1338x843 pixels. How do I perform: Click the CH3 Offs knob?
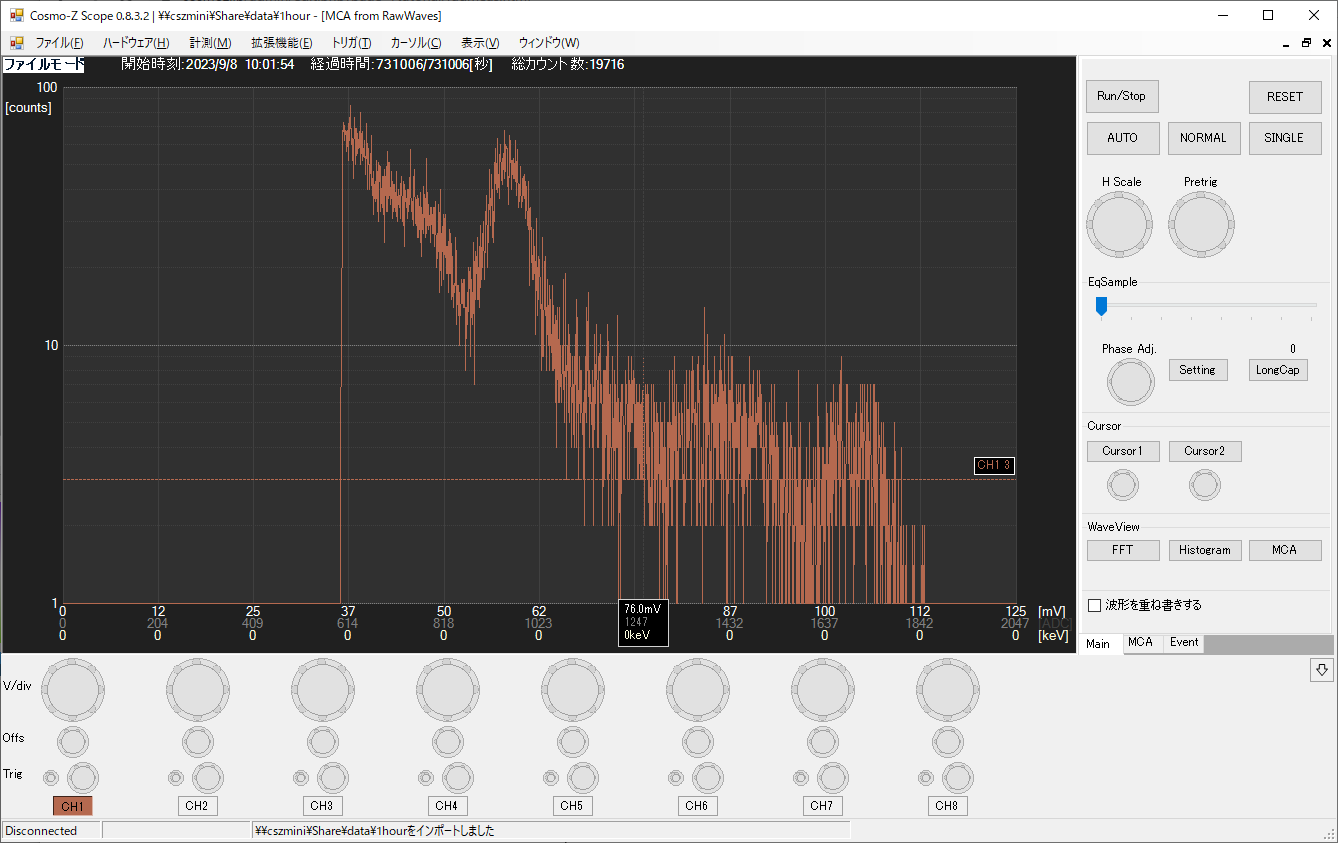[x=322, y=742]
